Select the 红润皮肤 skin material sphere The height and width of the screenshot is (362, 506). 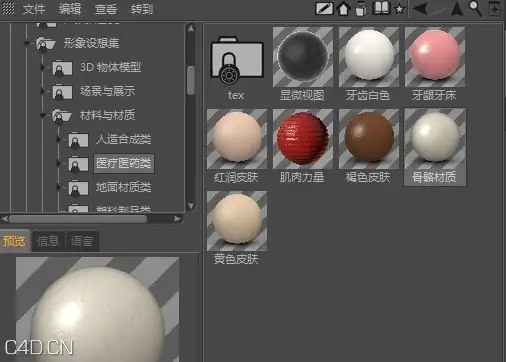coord(237,139)
